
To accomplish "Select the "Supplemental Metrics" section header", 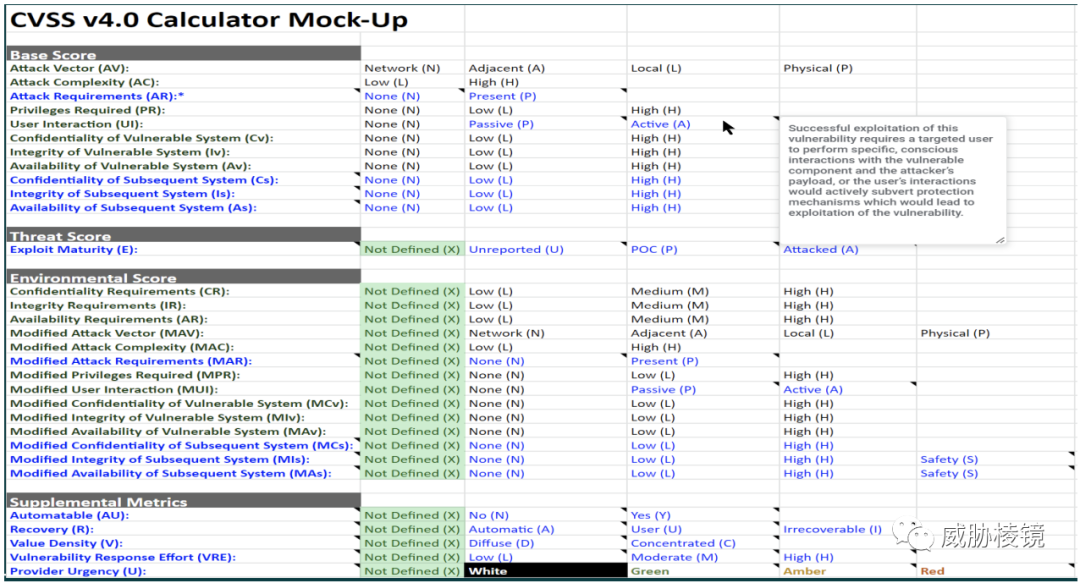I will (183, 501).
